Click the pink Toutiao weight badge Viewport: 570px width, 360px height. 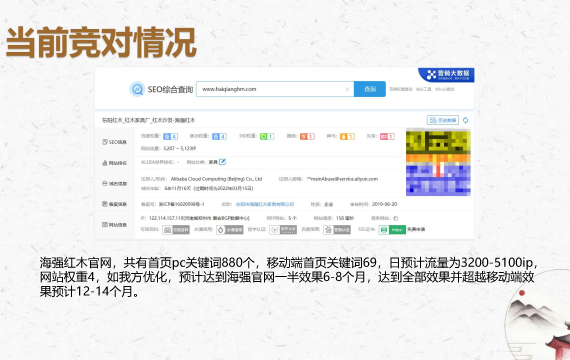[387, 136]
